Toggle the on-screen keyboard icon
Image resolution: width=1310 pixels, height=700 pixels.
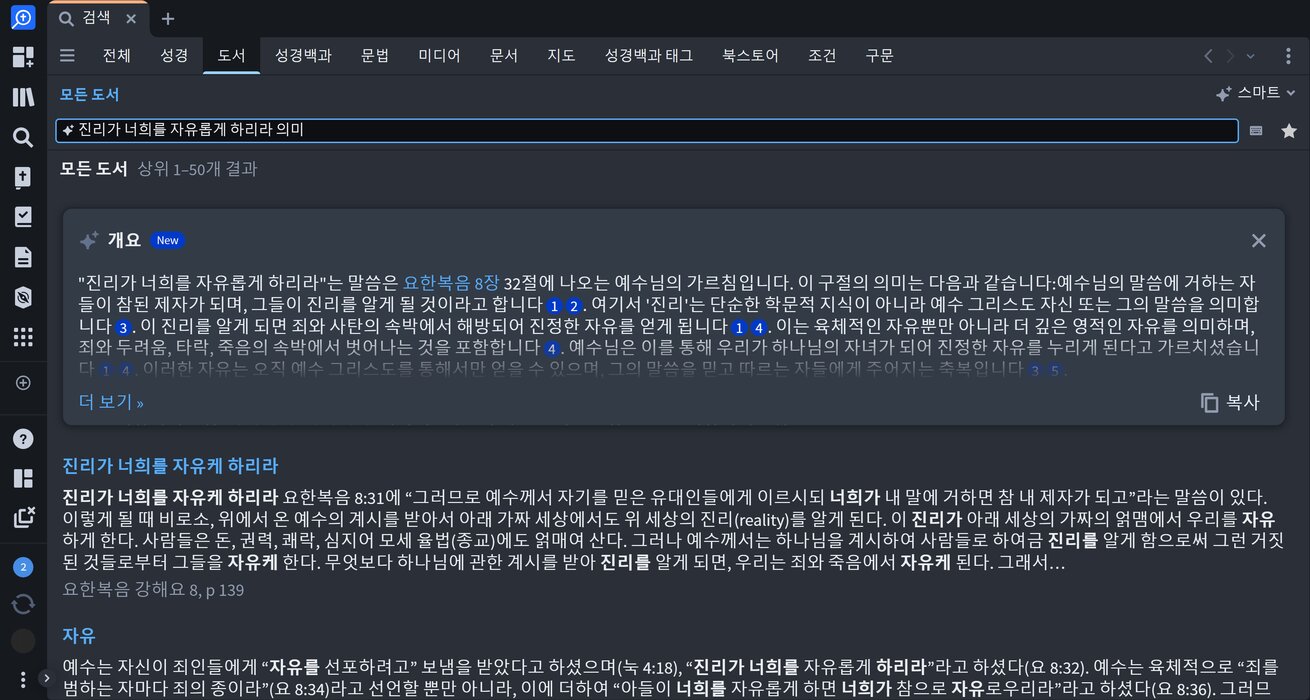1256,131
